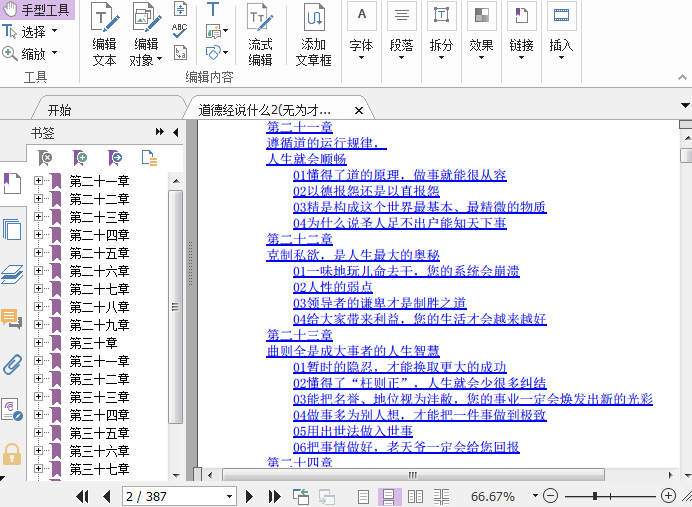Open the Bookmarks sidebar panel icon

click(x=12, y=183)
